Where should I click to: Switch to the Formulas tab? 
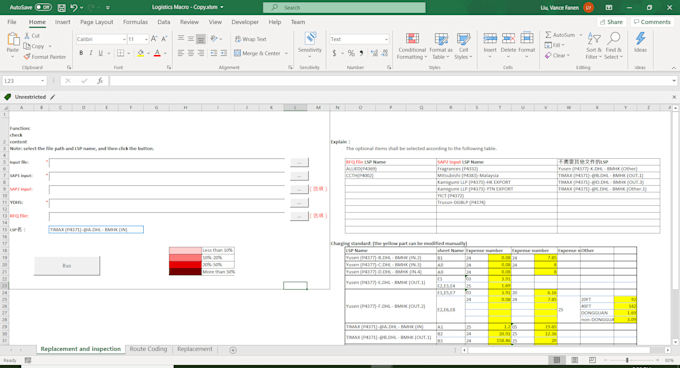click(135, 22)
